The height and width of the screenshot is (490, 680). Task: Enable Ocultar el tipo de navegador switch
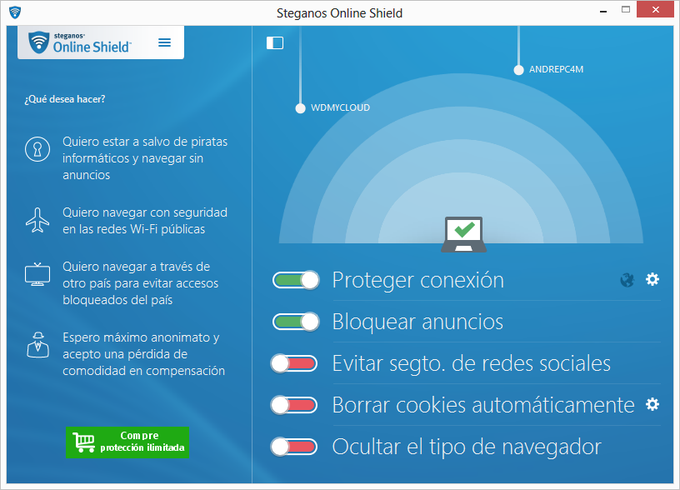294,447
